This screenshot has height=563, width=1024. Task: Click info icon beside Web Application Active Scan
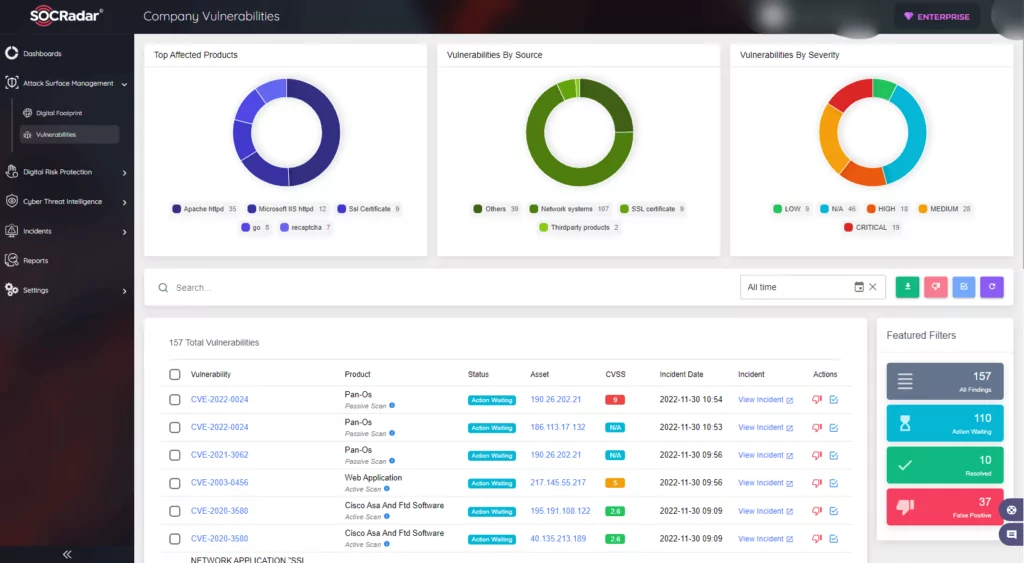pyautogui.click(x=387, y=489)
